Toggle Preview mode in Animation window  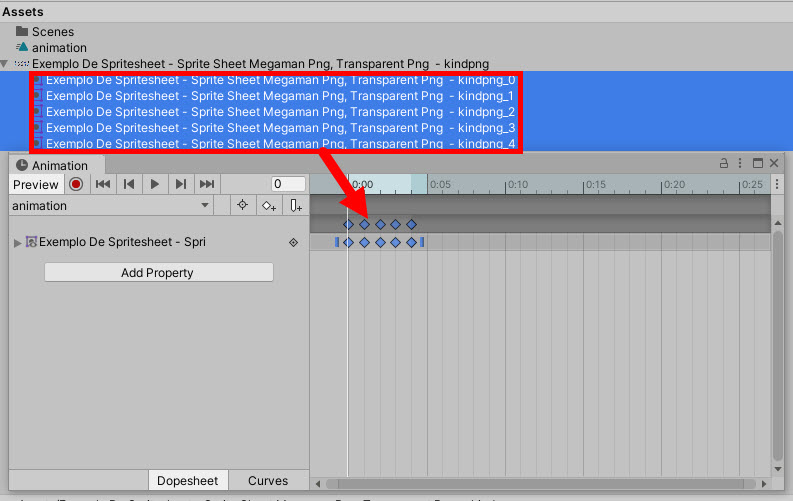(36, 185)
